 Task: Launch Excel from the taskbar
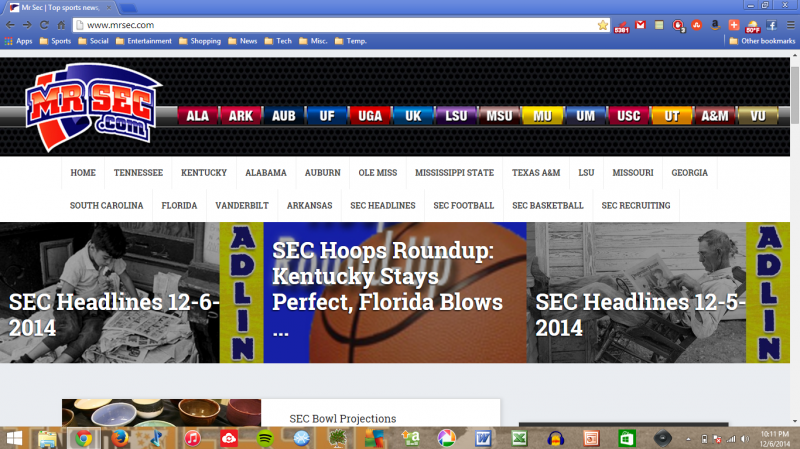(x=519, y=438)
